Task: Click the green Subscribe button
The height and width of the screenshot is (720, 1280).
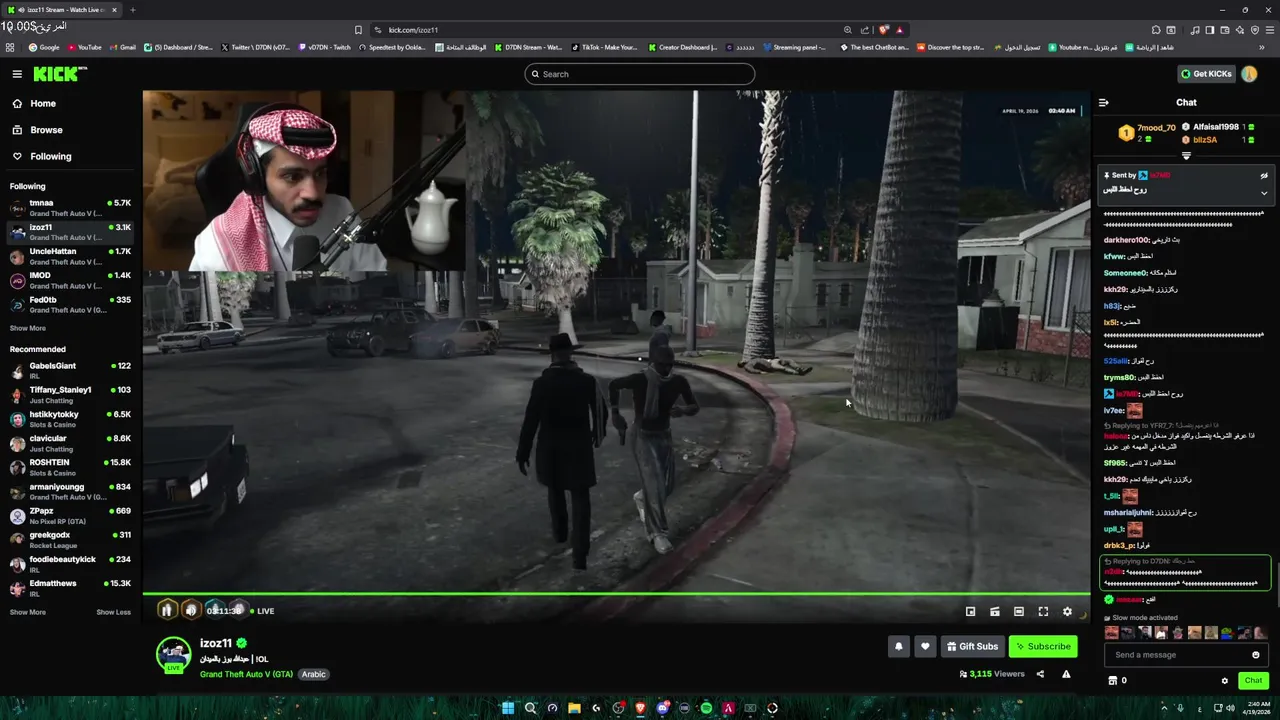Action: pyautogui.click(x=1043, y=646)
